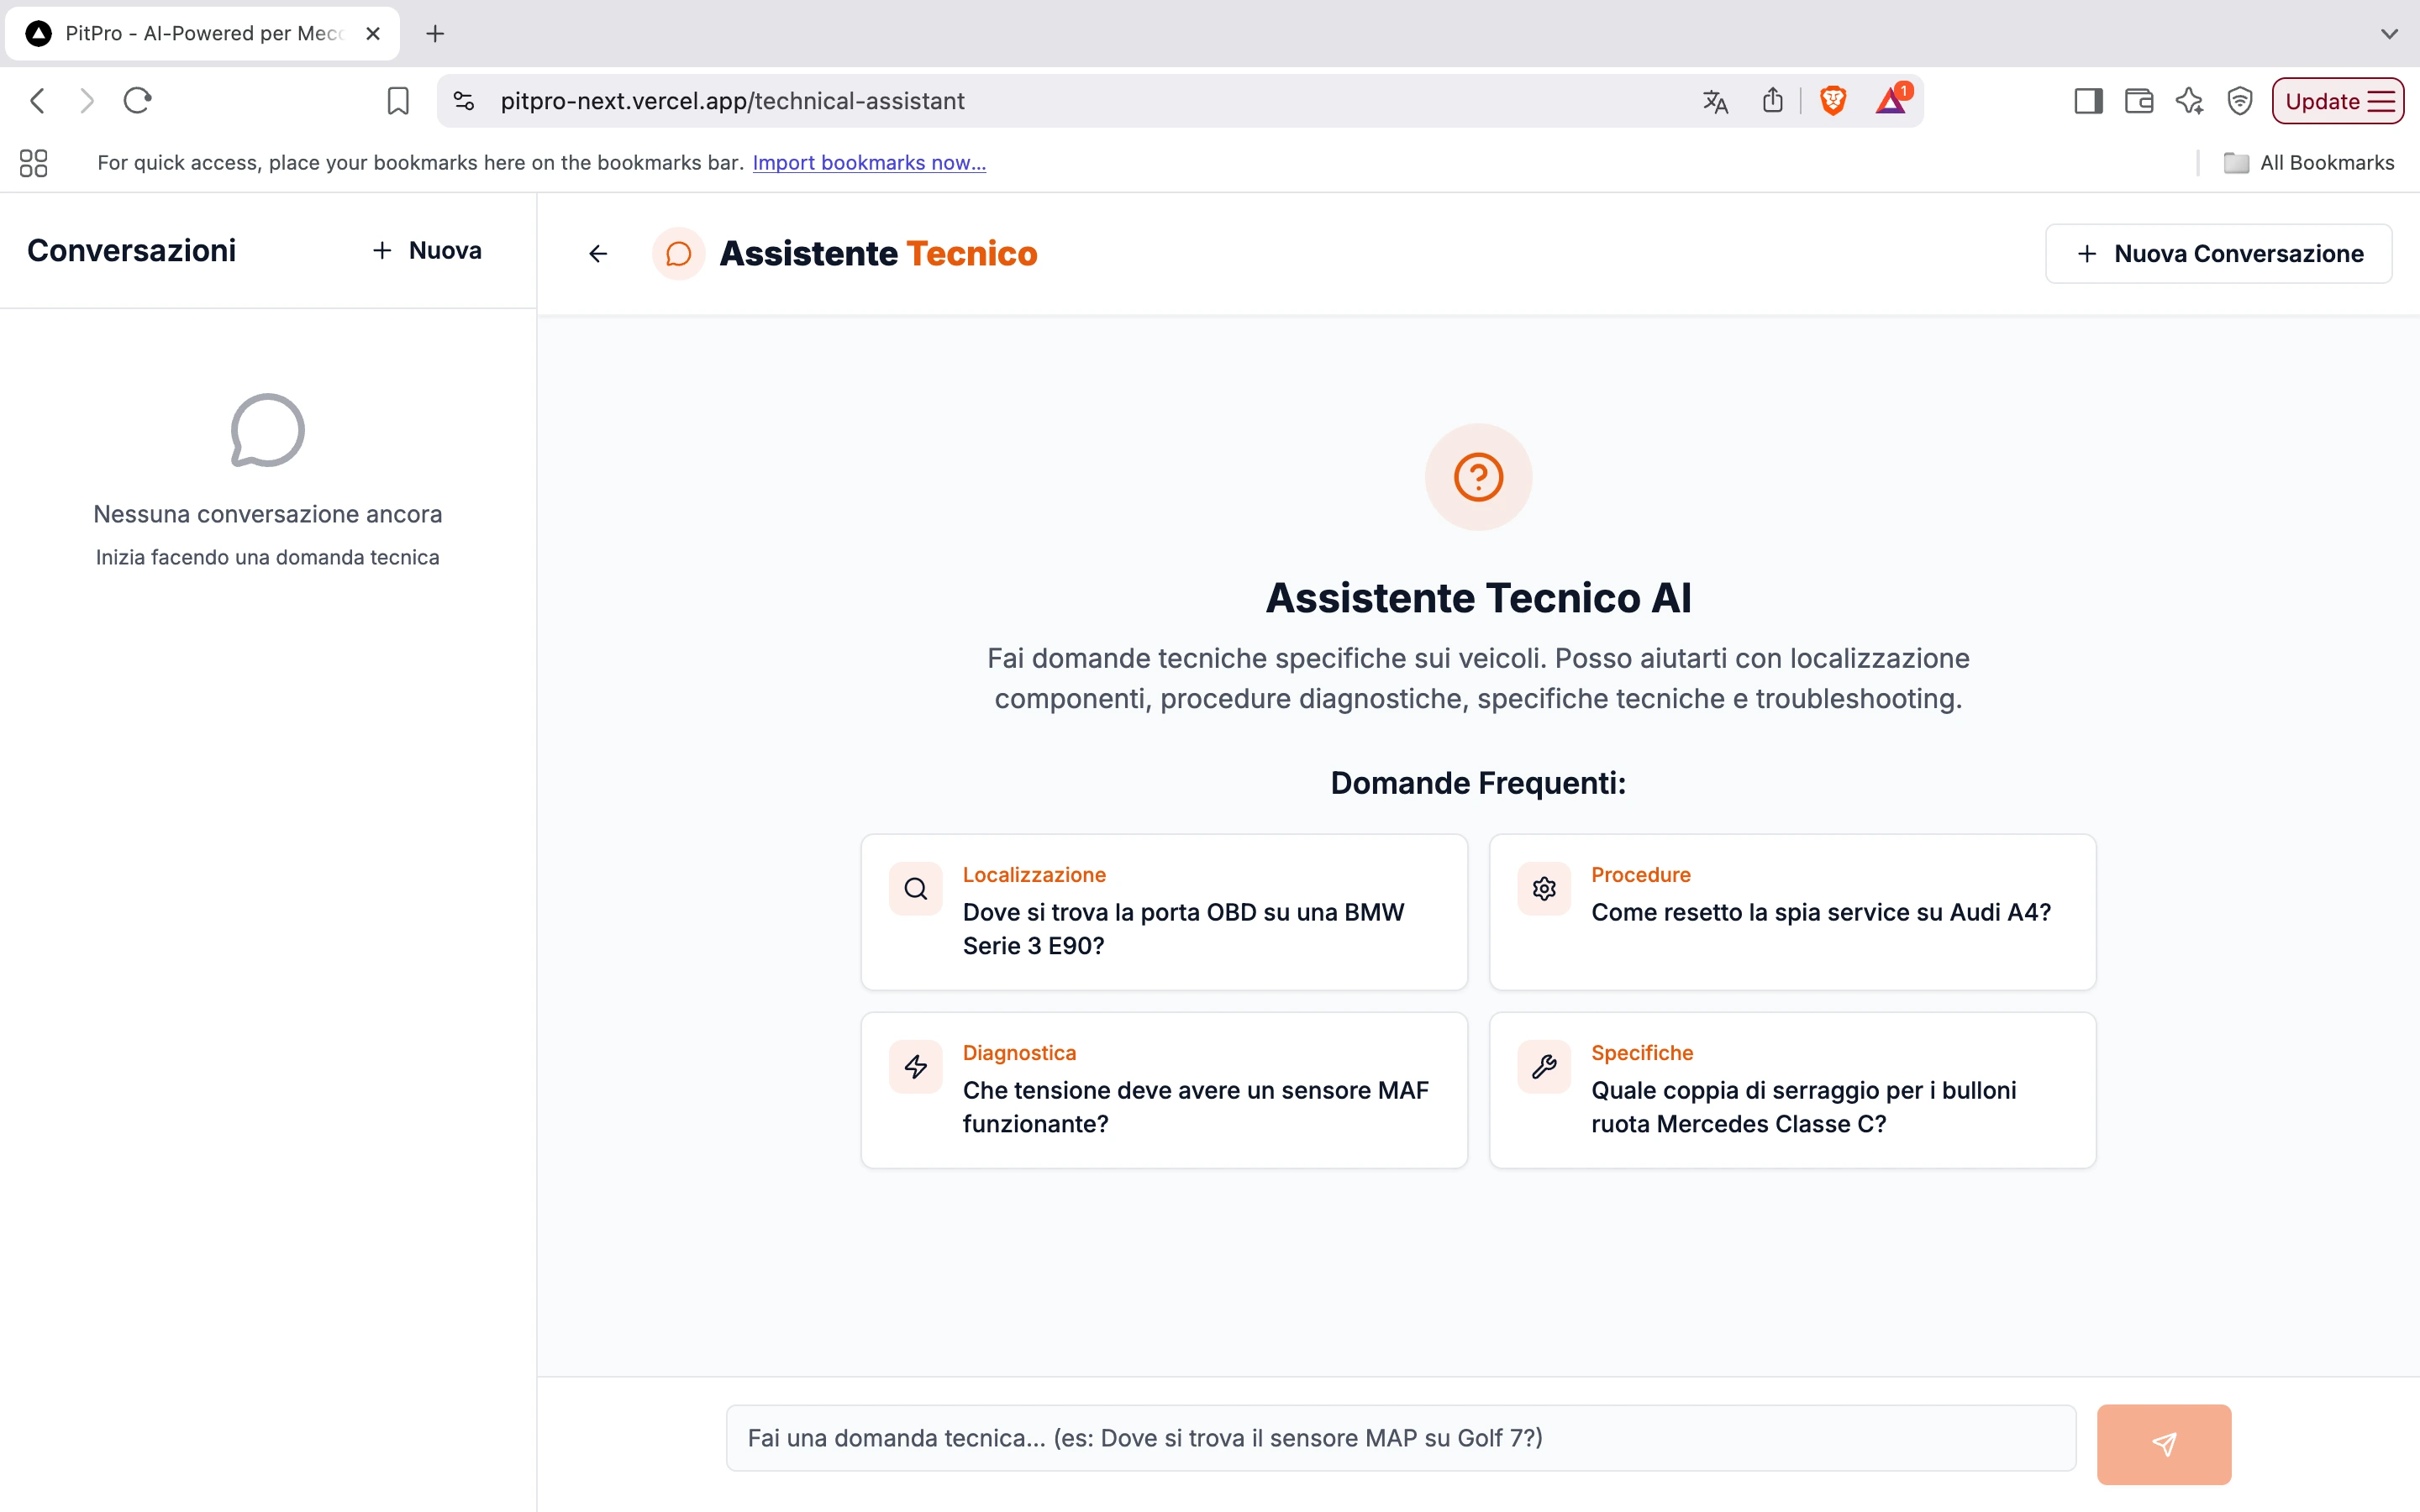Select the Localizzazione BMW OBD question card
This screenshot has width=2420, height=1512.
1164,912
